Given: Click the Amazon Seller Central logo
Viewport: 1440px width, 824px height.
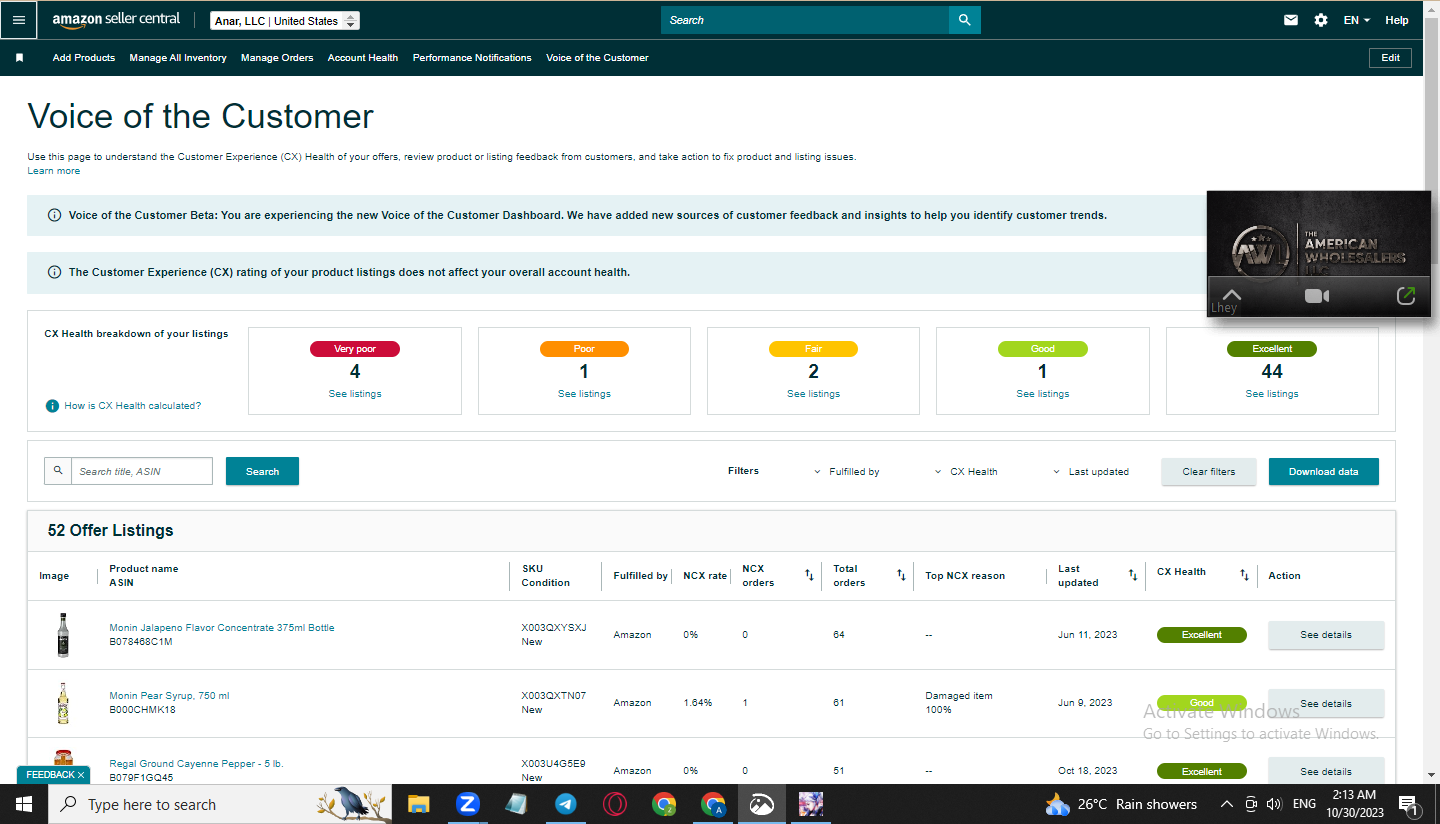Looking at the screenshot, I should click(116, 20).
